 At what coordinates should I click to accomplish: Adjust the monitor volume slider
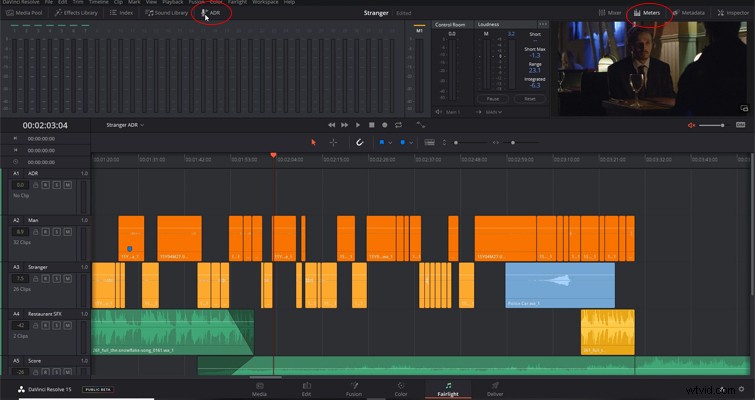[712, 125]
